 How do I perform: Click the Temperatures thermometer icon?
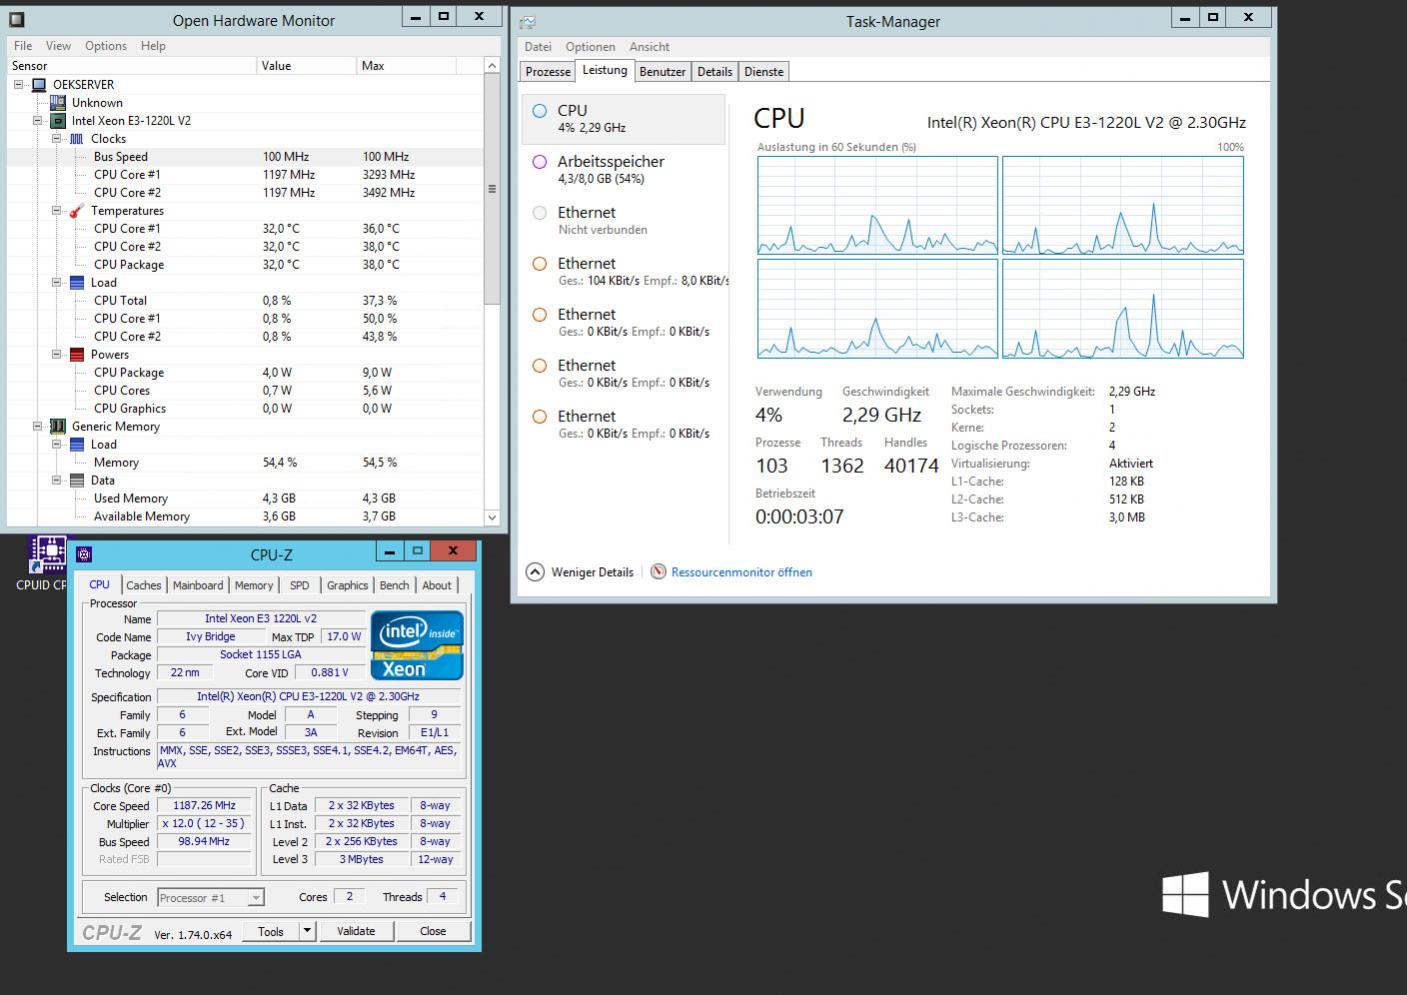[x=77, y=211]
